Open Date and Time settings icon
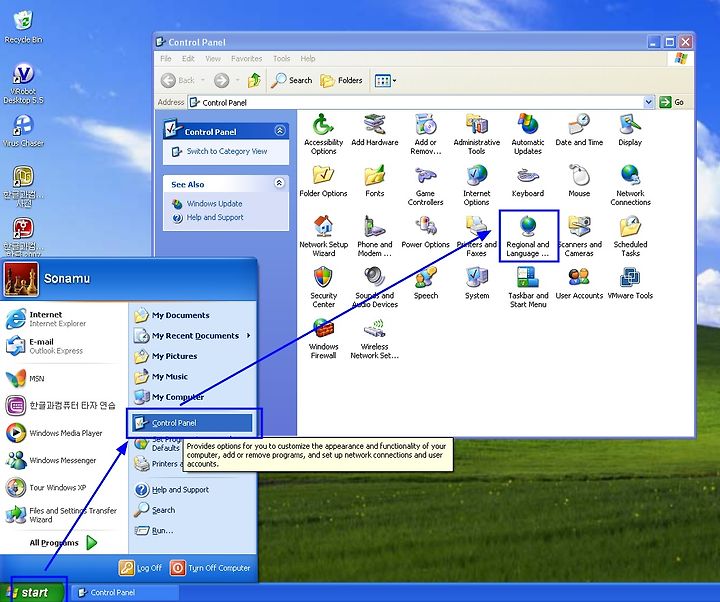 coord(579,130)
